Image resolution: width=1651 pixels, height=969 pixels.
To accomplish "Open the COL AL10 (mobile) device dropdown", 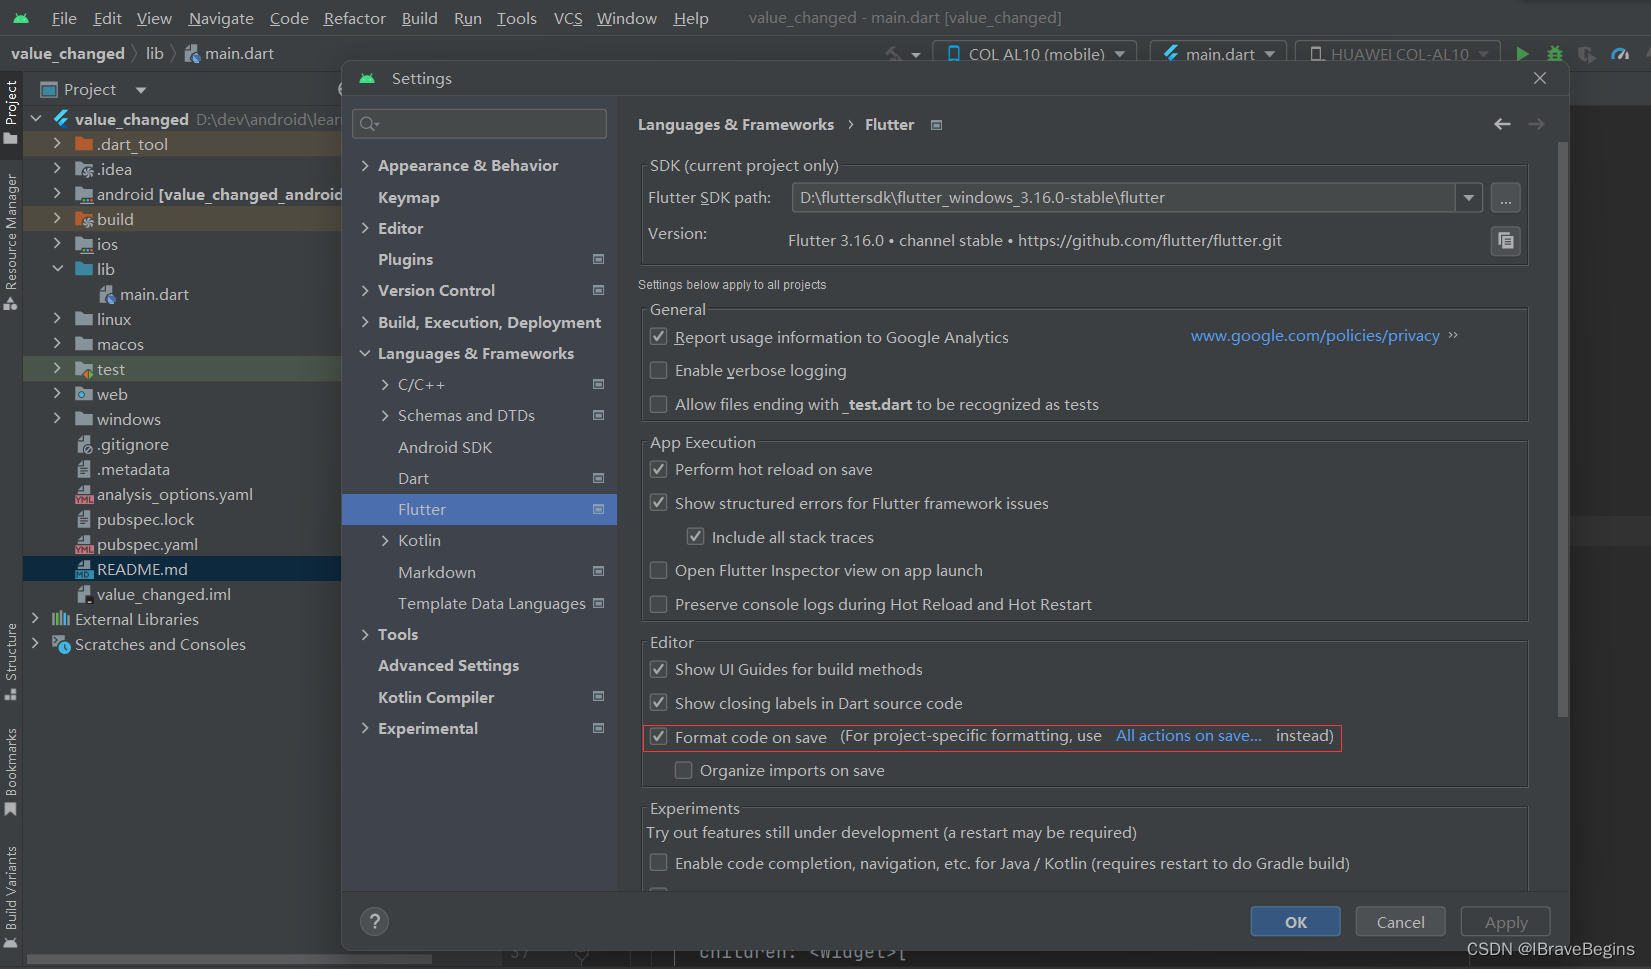I will [1035, 54].
